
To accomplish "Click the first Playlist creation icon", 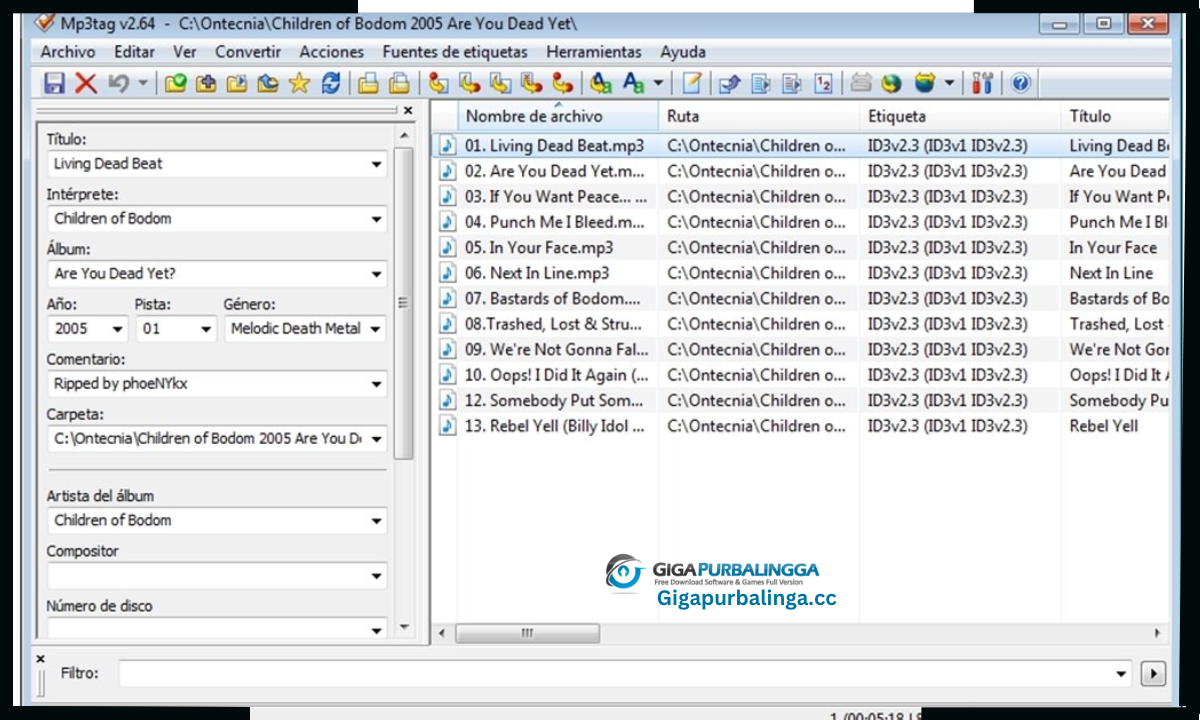I will tap(369, 83).
